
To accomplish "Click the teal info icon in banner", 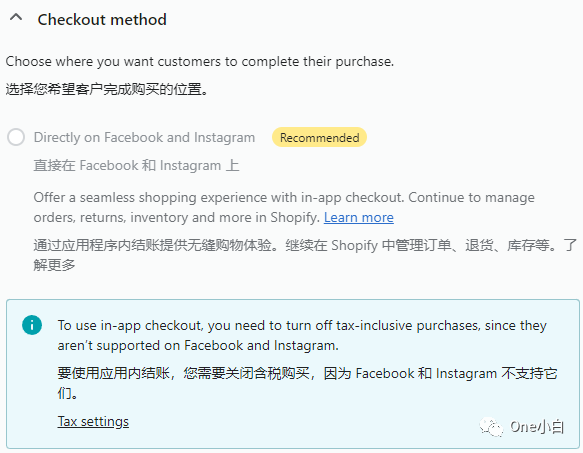I will (x=32, y=325).
